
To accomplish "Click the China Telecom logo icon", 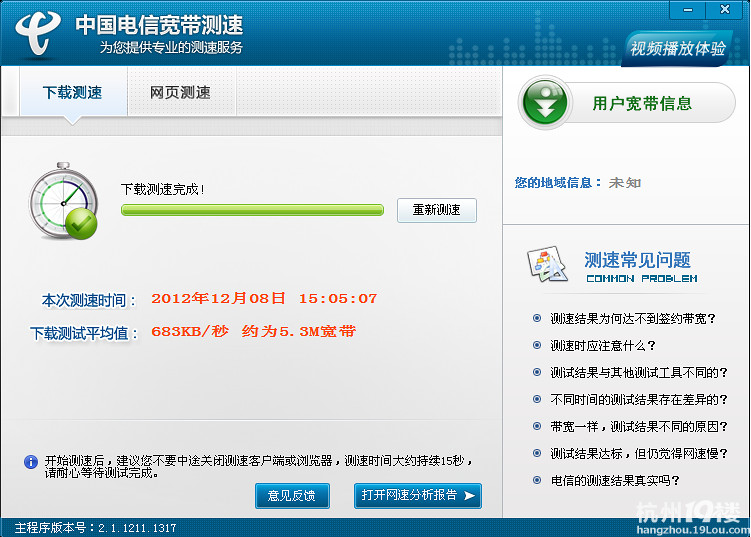I will [38, 32].
